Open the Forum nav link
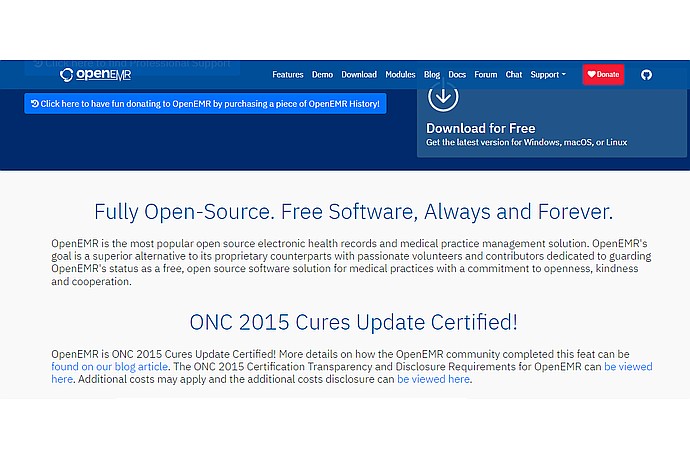Viewport: 690px width, 460px height. tap(485, 75)
